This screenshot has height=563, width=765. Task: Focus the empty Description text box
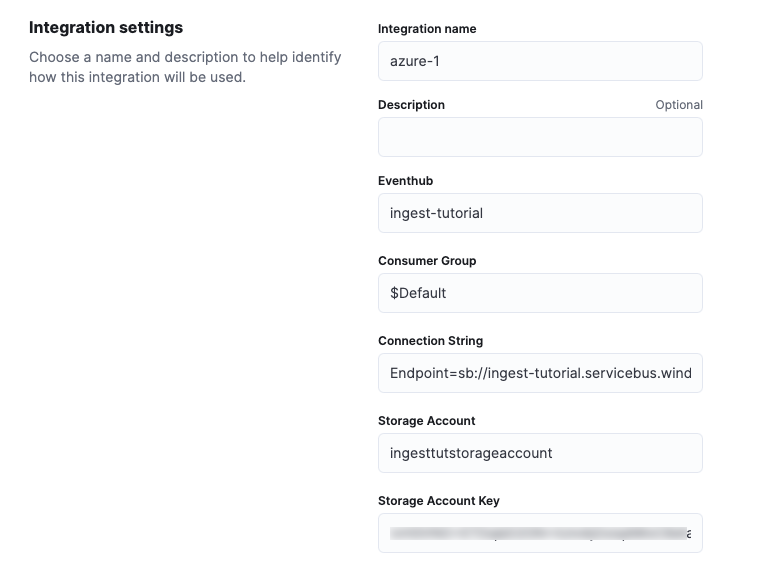[x=540, y=137]
